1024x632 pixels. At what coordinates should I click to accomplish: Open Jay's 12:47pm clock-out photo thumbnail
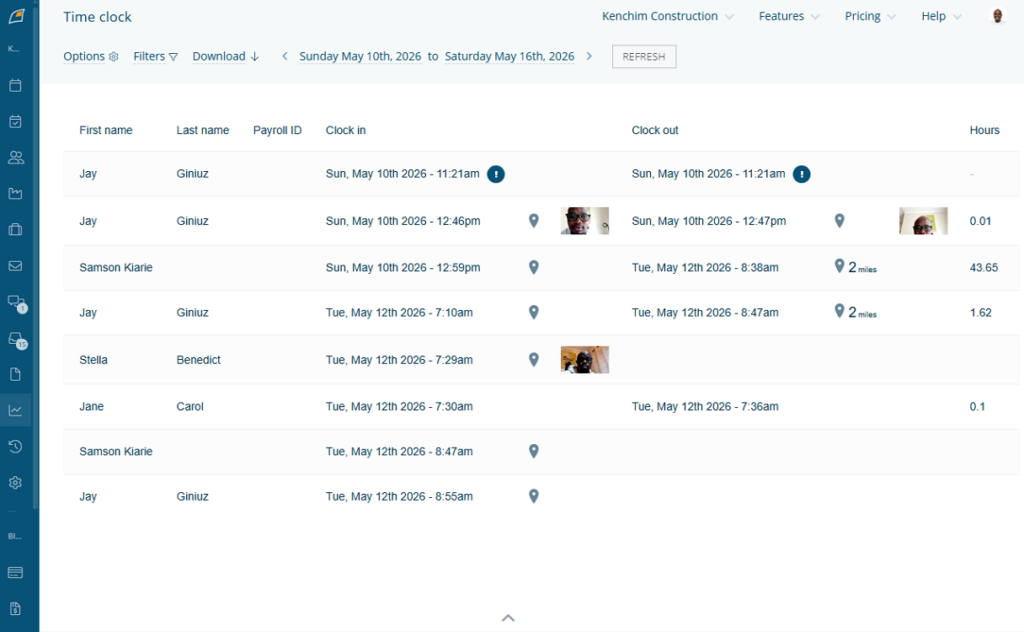point(923,221)
